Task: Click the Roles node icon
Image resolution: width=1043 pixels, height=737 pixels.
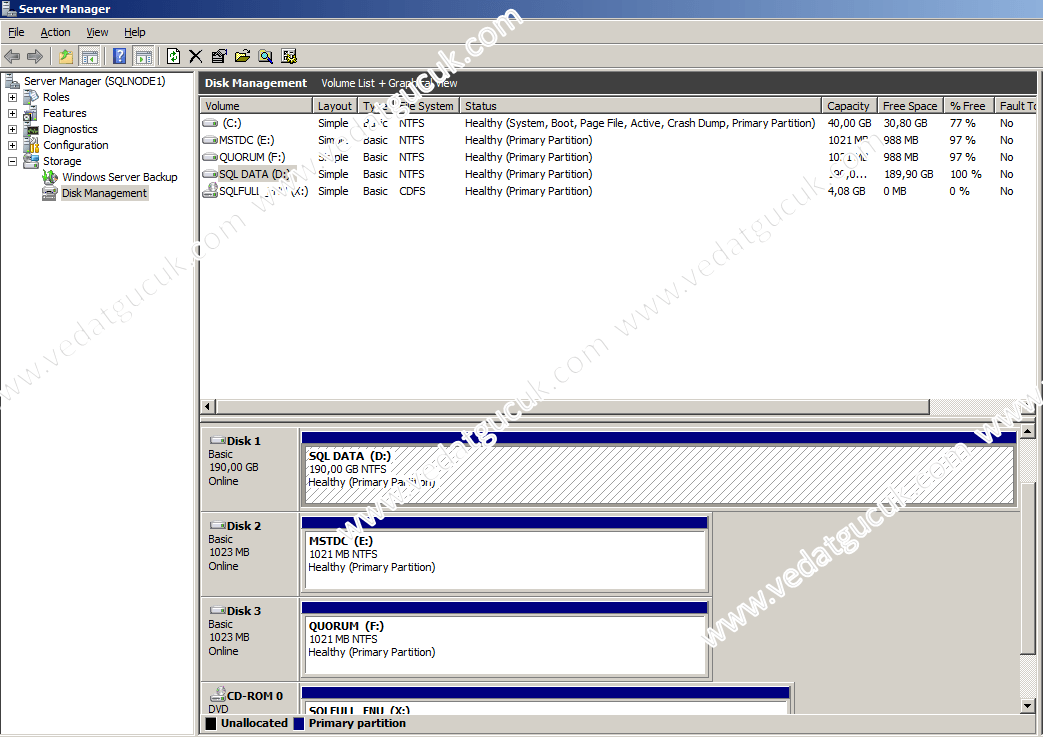Action: (x=31, y=97)
